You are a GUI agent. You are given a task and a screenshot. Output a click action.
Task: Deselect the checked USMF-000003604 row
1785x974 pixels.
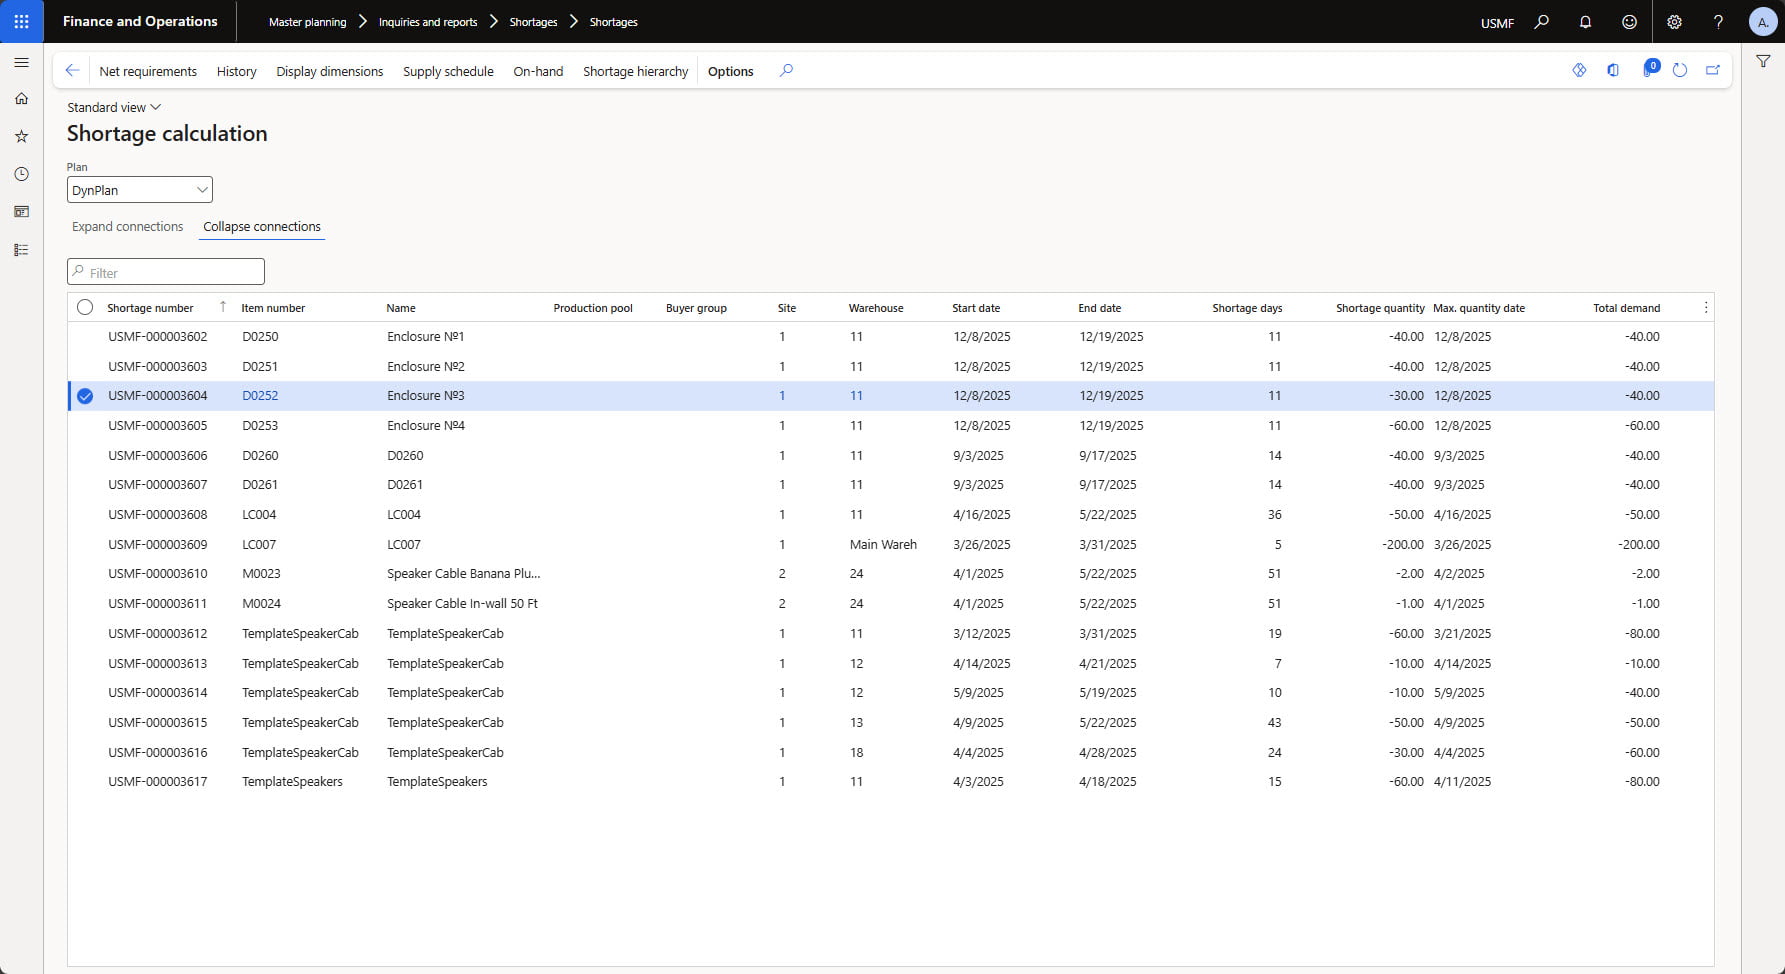pyautogui.click(x=85, y=396)
